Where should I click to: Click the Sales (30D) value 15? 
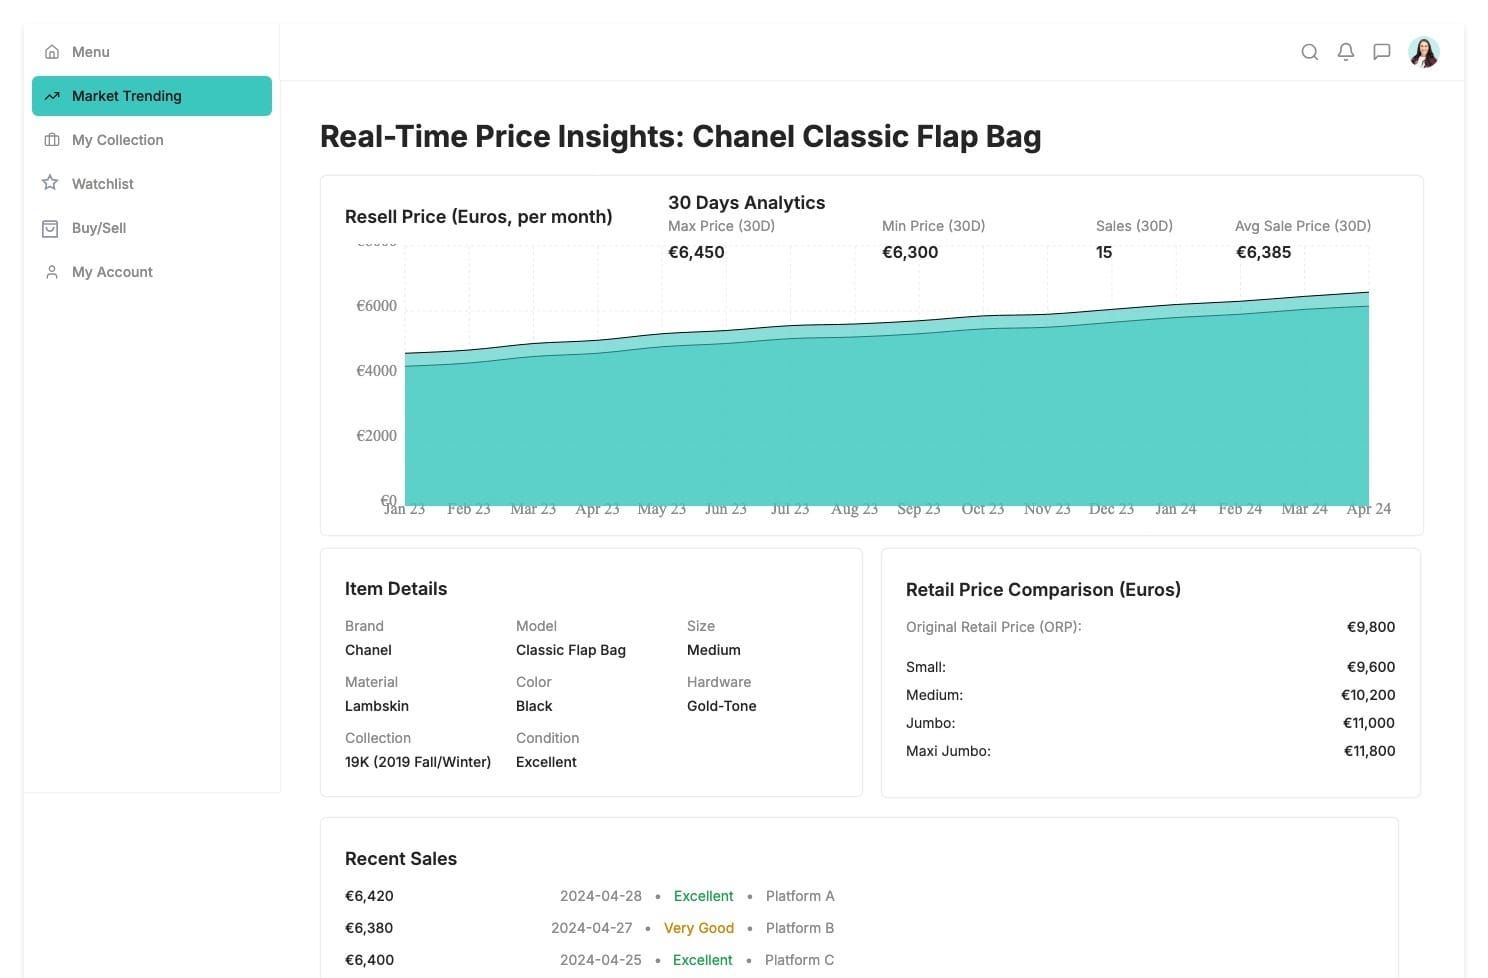click(x=1104, y=252)
